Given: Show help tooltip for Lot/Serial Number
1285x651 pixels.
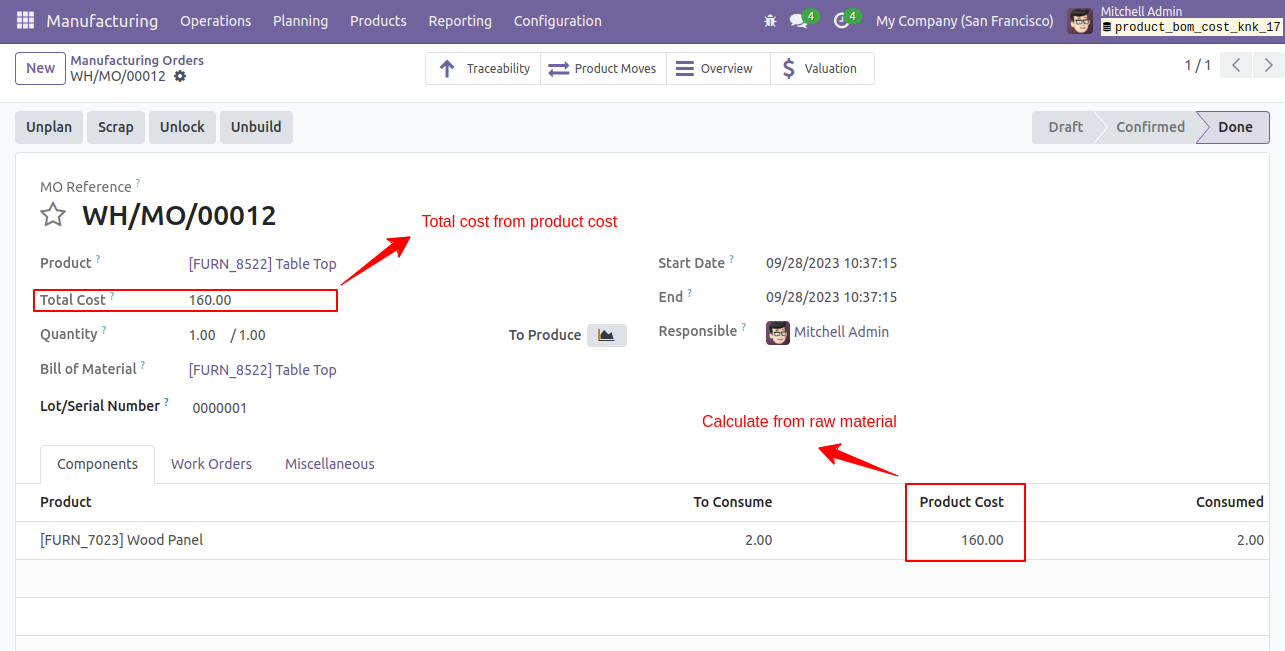Looking at the screenshot, I should 167,402.
